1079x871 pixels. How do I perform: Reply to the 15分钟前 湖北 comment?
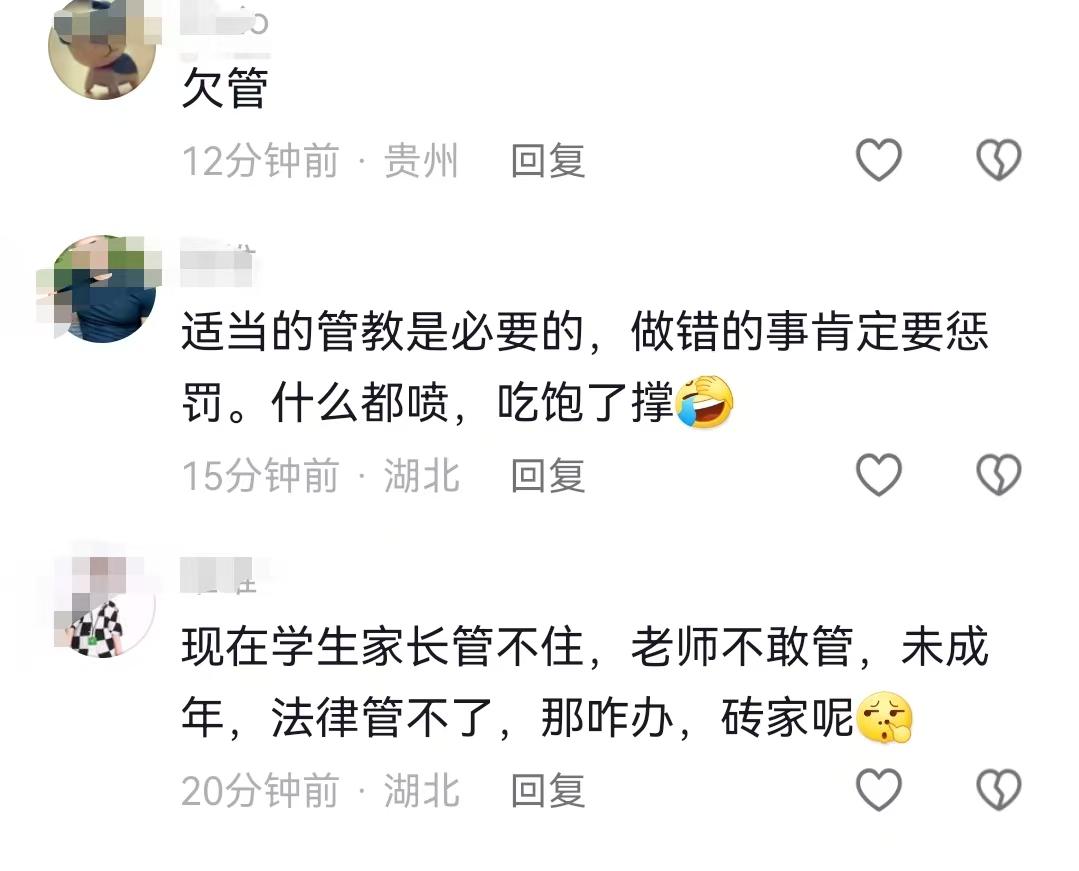(x=548, y=475)
